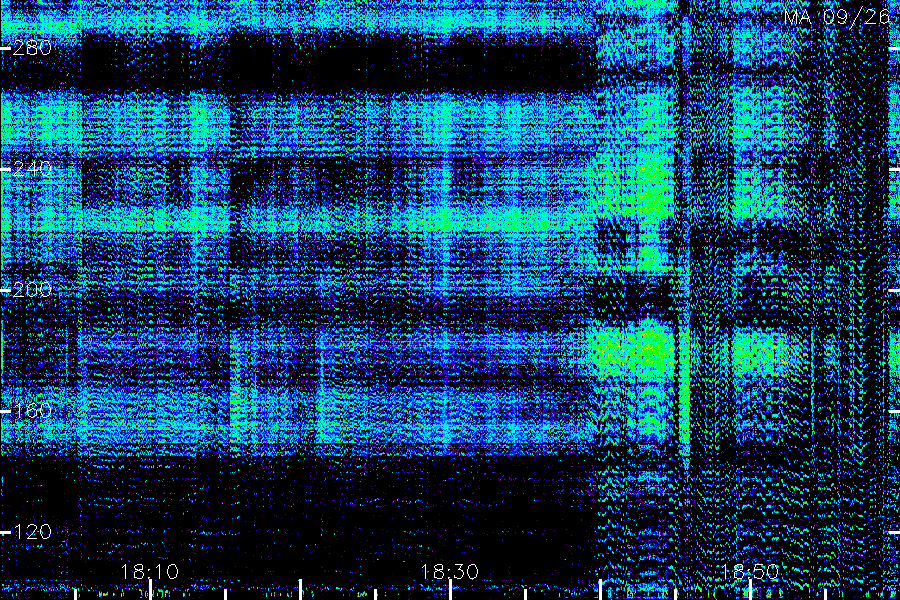Click the time tick mark below 18:10

click(150, 590)
